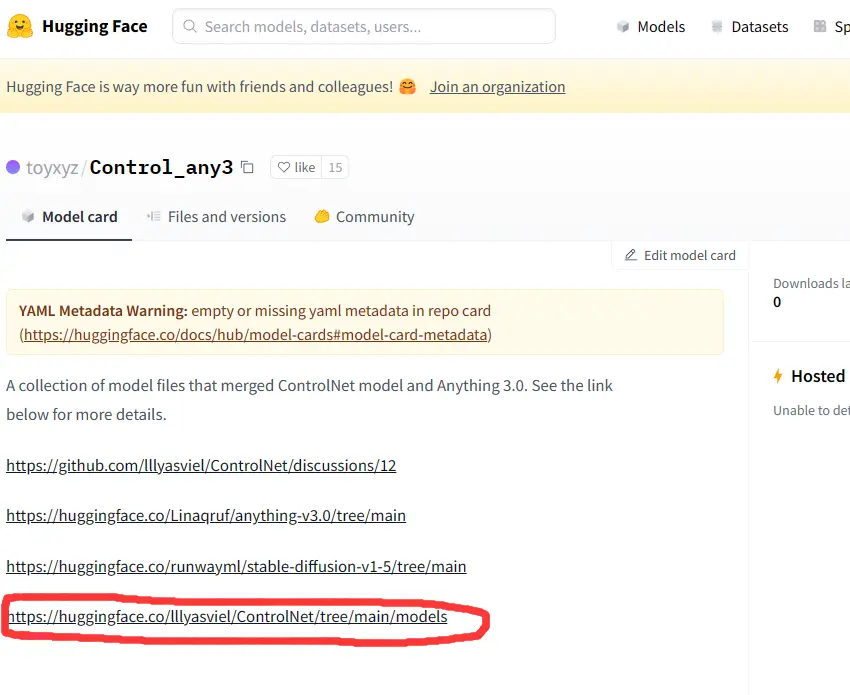Viewport: 850px width, 695px height.
Task: Click Edit model card button
Action: pos(680,255)
